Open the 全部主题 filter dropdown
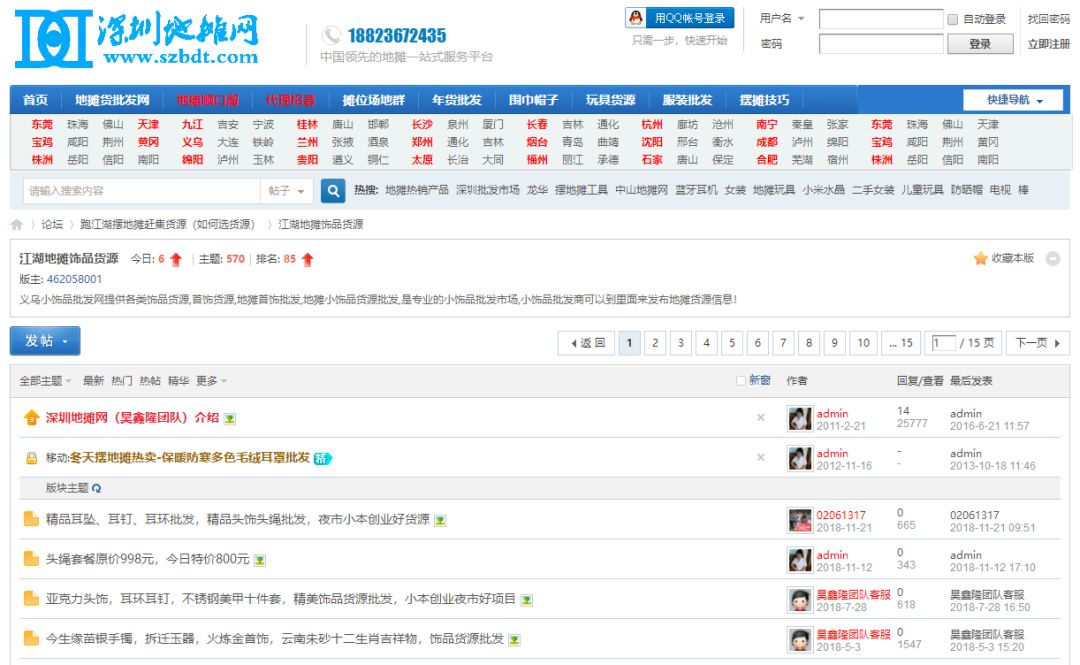Screen dimensions: 1080x665 pyautogui.click(x=45, y=381)
